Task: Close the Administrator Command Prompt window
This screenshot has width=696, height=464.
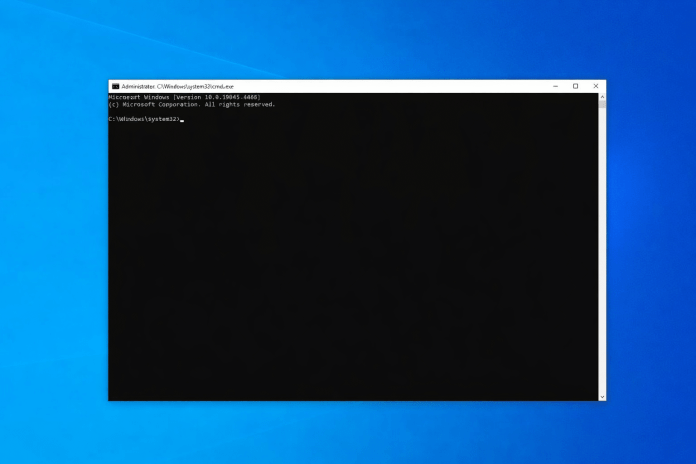Action: pos(596,86)
